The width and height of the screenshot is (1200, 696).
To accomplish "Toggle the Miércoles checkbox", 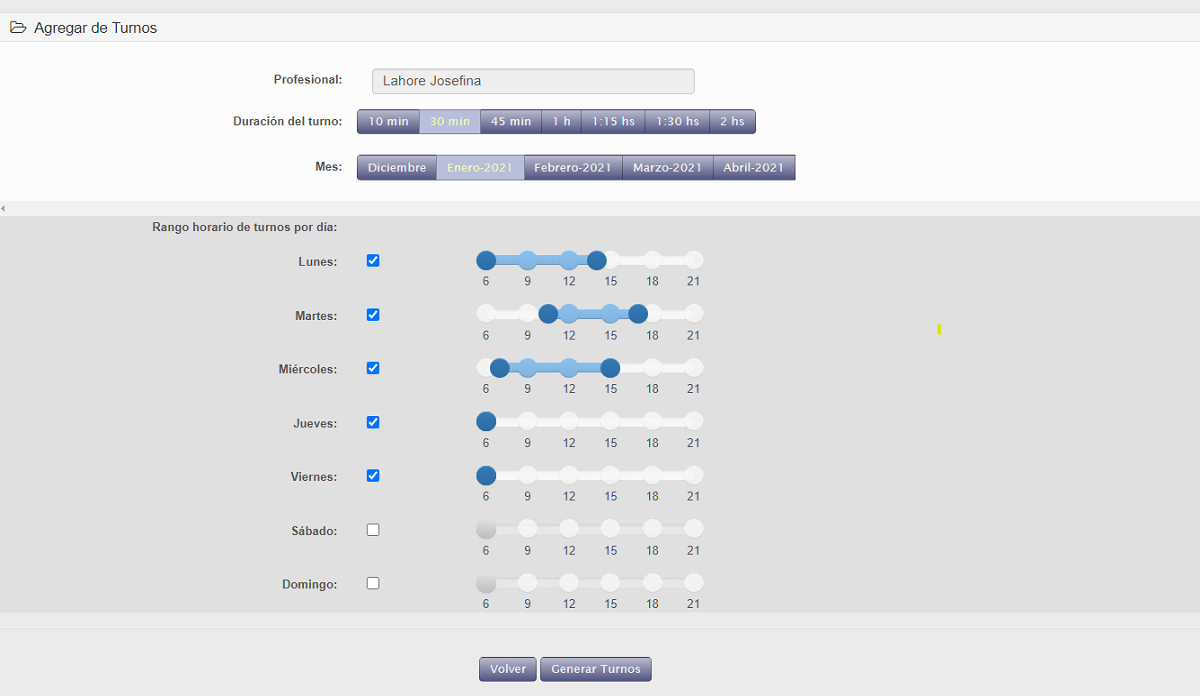I will [373, 368].
